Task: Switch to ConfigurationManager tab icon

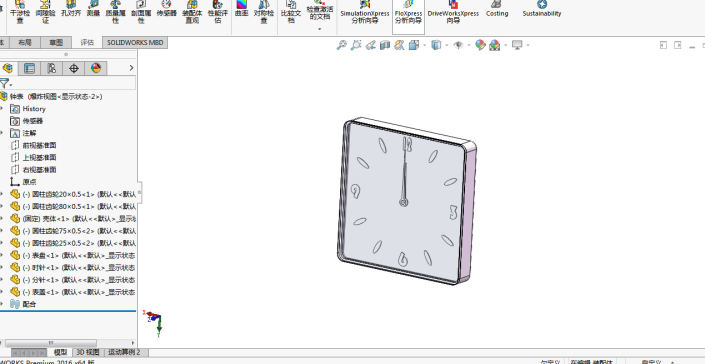Action: pyautogui.click(x=52, y=68)
